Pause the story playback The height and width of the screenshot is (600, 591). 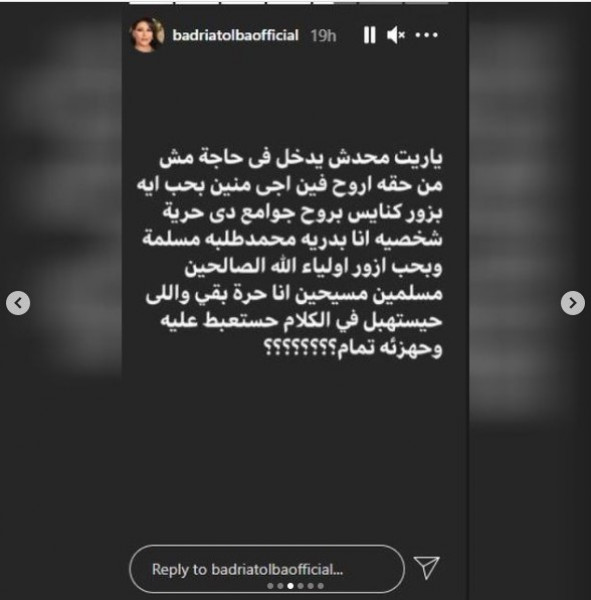(x=369, y=35)
